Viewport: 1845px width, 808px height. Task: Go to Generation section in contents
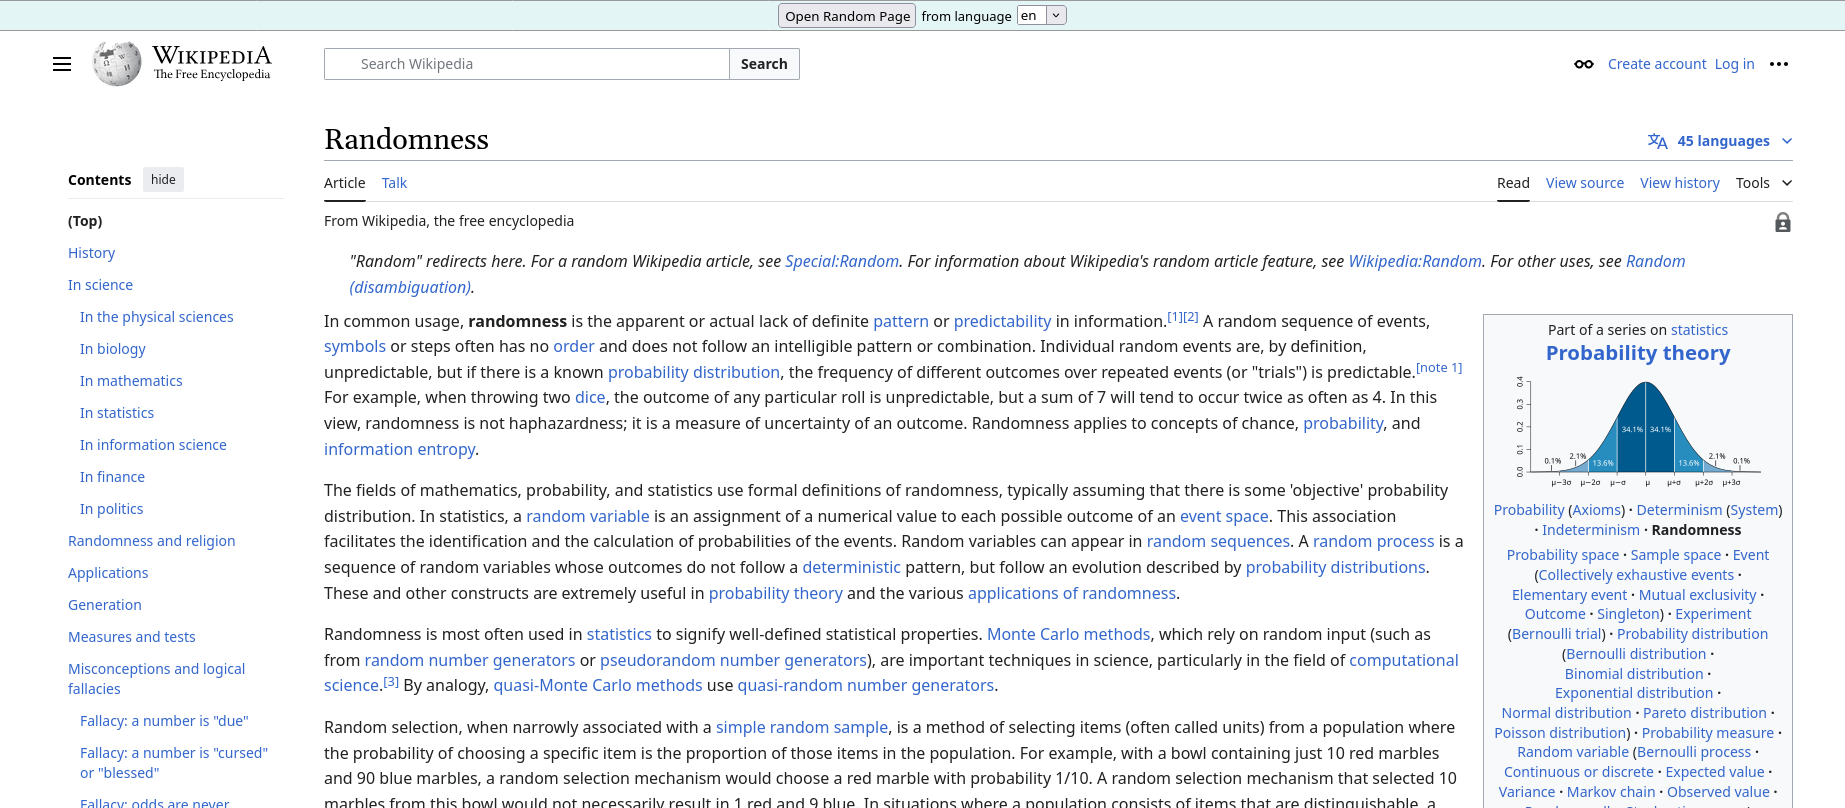105,605
